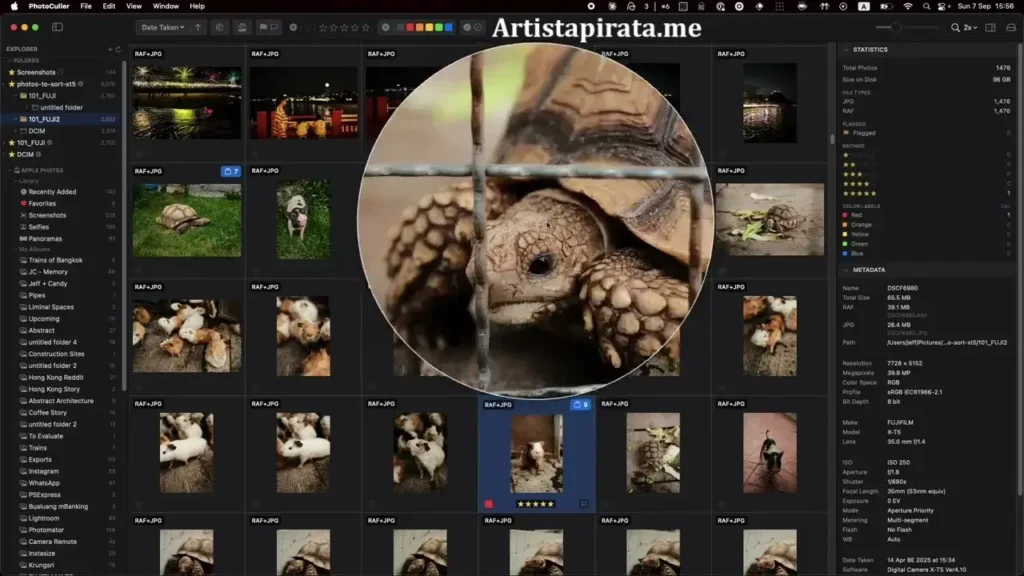Filter by blue color label
The image size is (1024, 576).
448,27
